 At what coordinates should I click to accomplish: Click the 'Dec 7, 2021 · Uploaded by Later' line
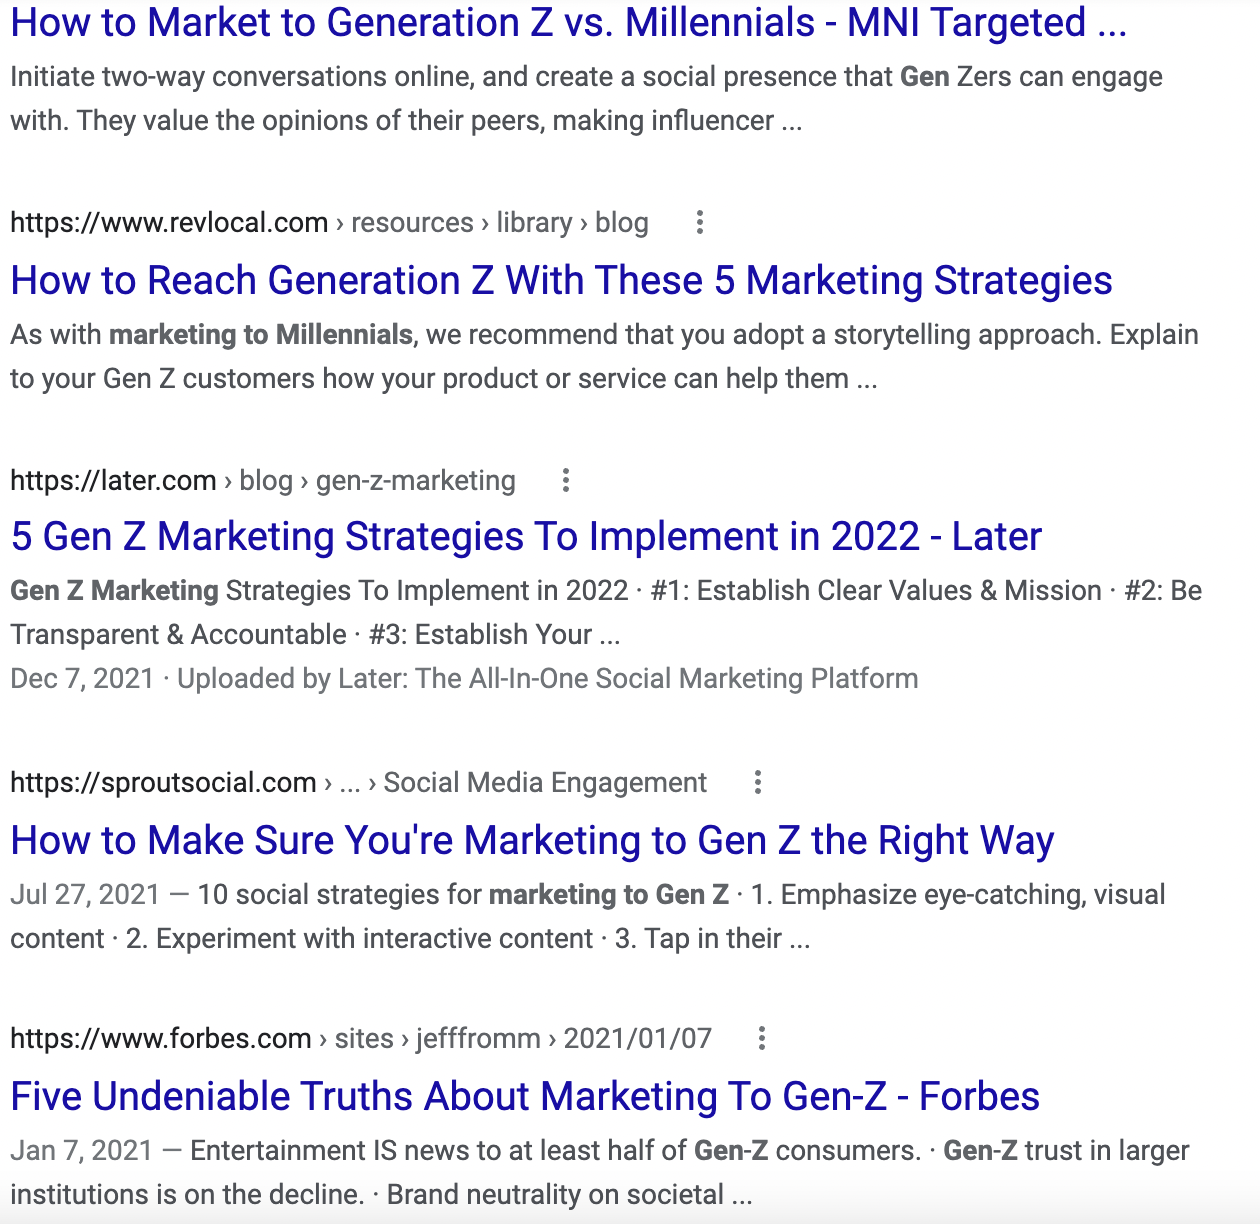pyautogui.click(x=464, y=679)
